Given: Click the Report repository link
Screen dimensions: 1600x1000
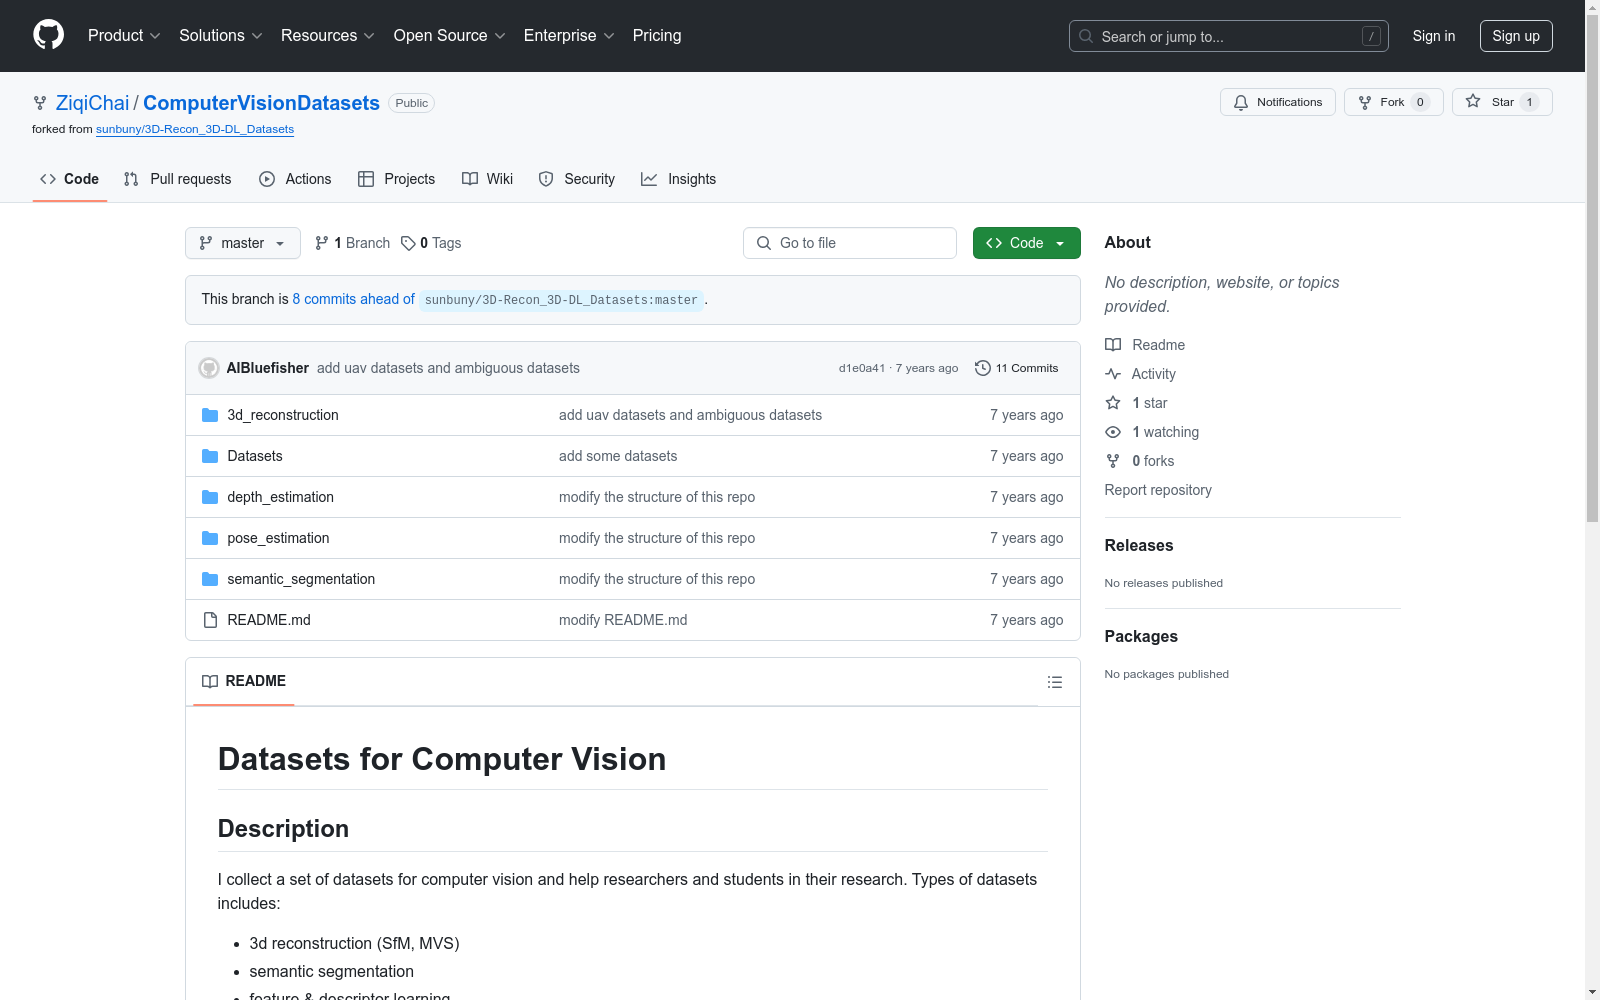Looking at the screenshot, I should point(1158,490).
